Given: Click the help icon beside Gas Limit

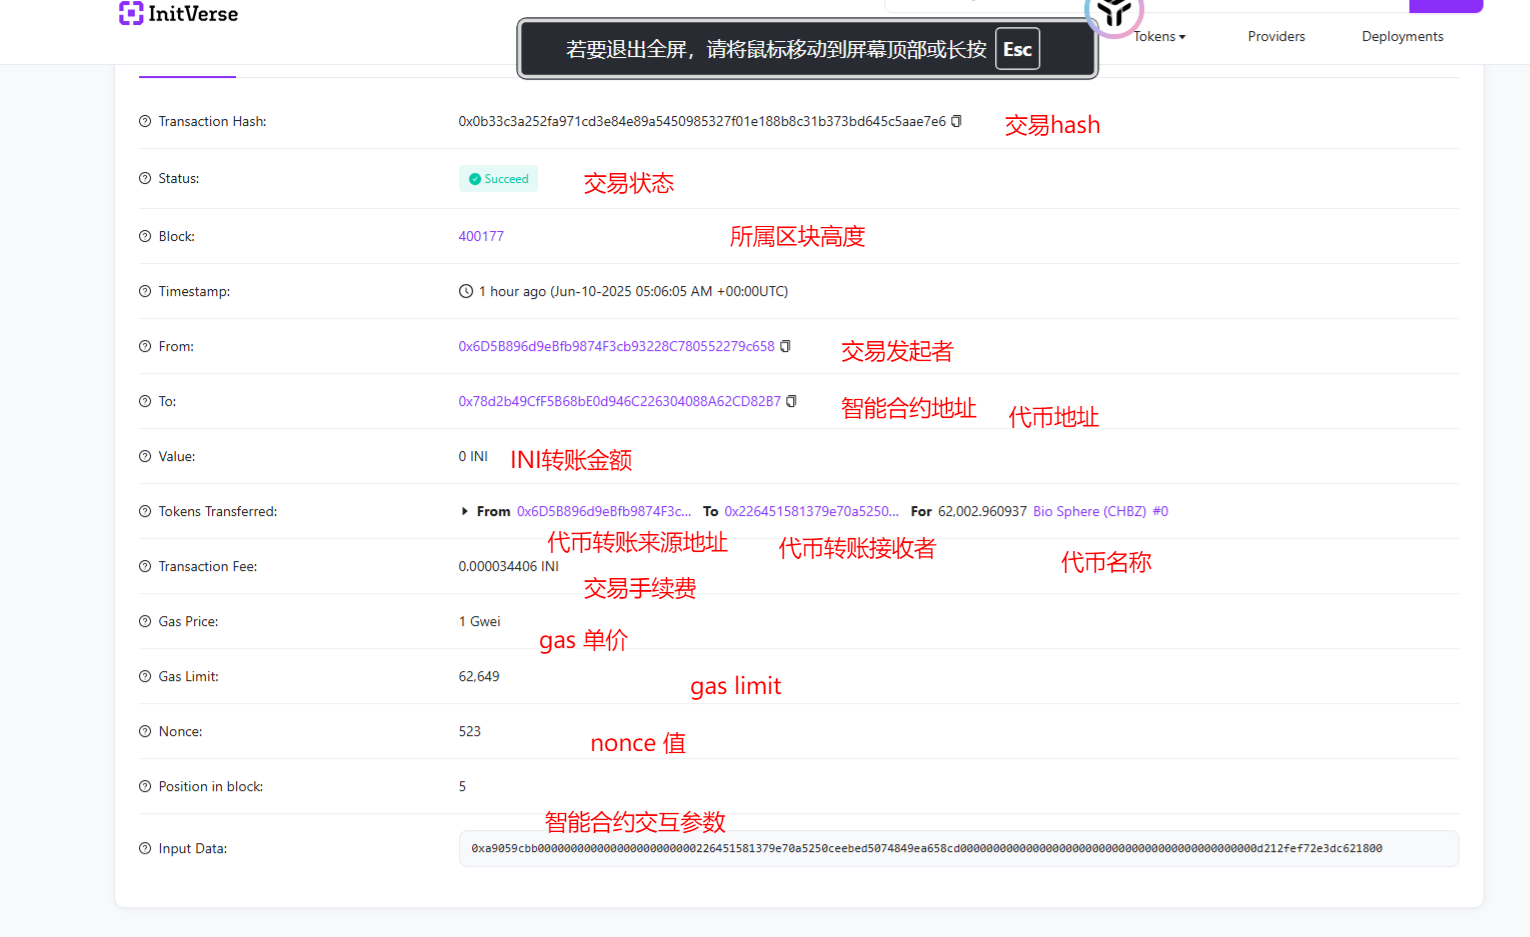Looking at the screenshot, I should [144, 676].
